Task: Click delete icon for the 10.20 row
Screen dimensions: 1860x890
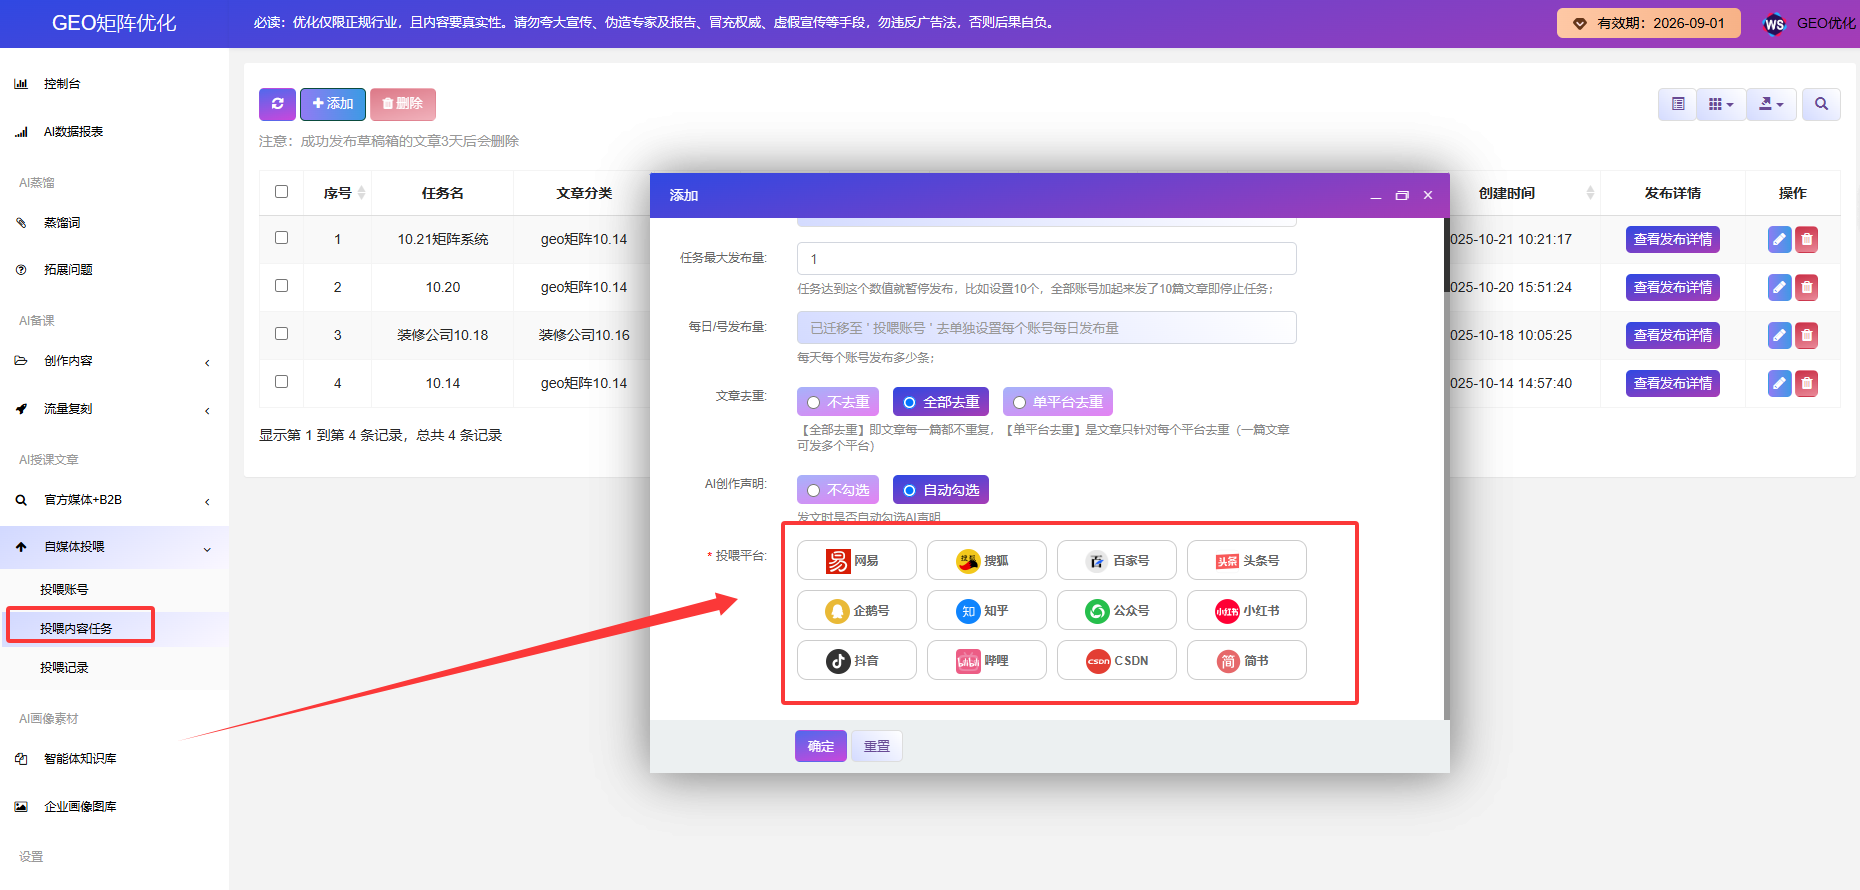Action: point(1806,288)
